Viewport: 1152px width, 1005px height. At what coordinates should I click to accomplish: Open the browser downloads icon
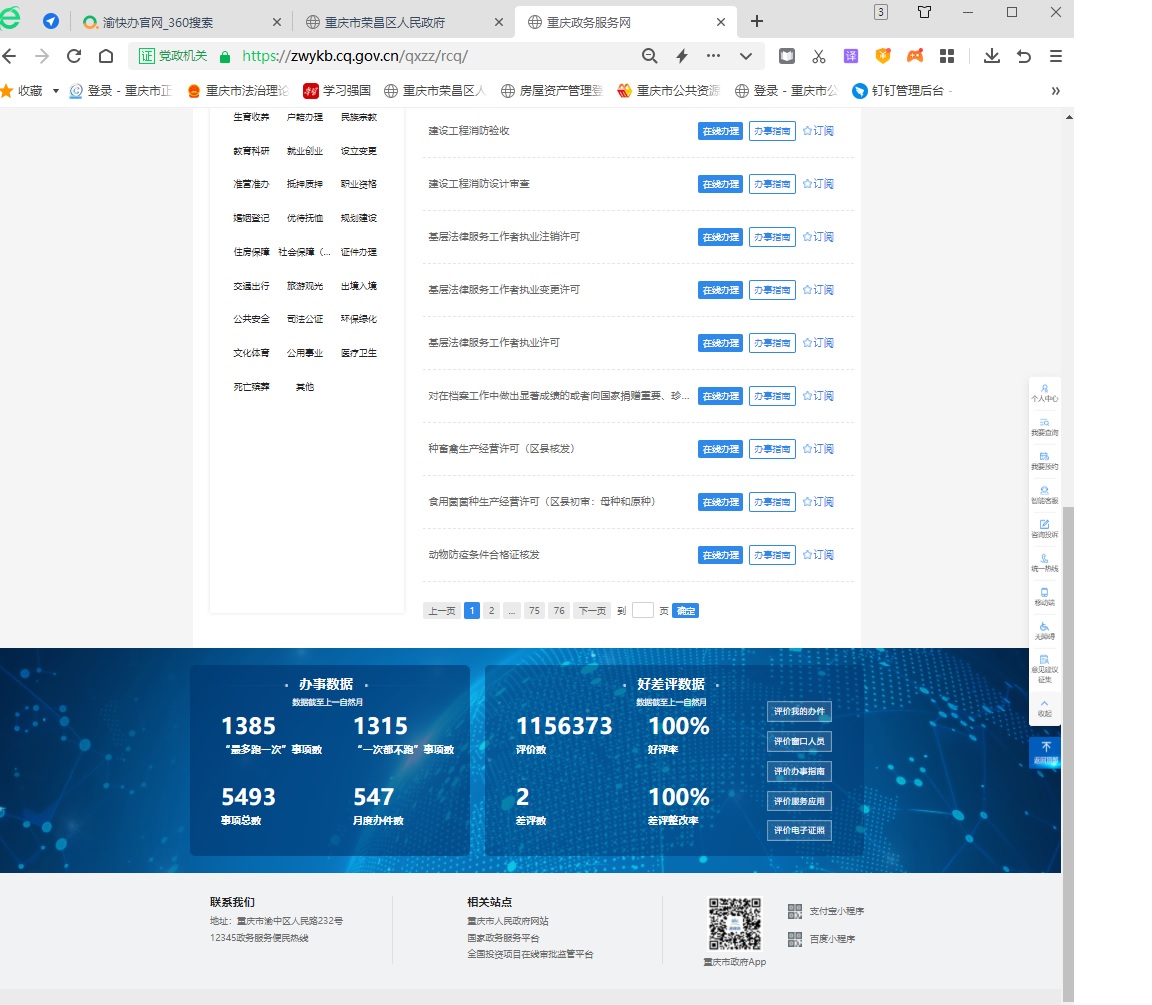click(x=992, y=56)
